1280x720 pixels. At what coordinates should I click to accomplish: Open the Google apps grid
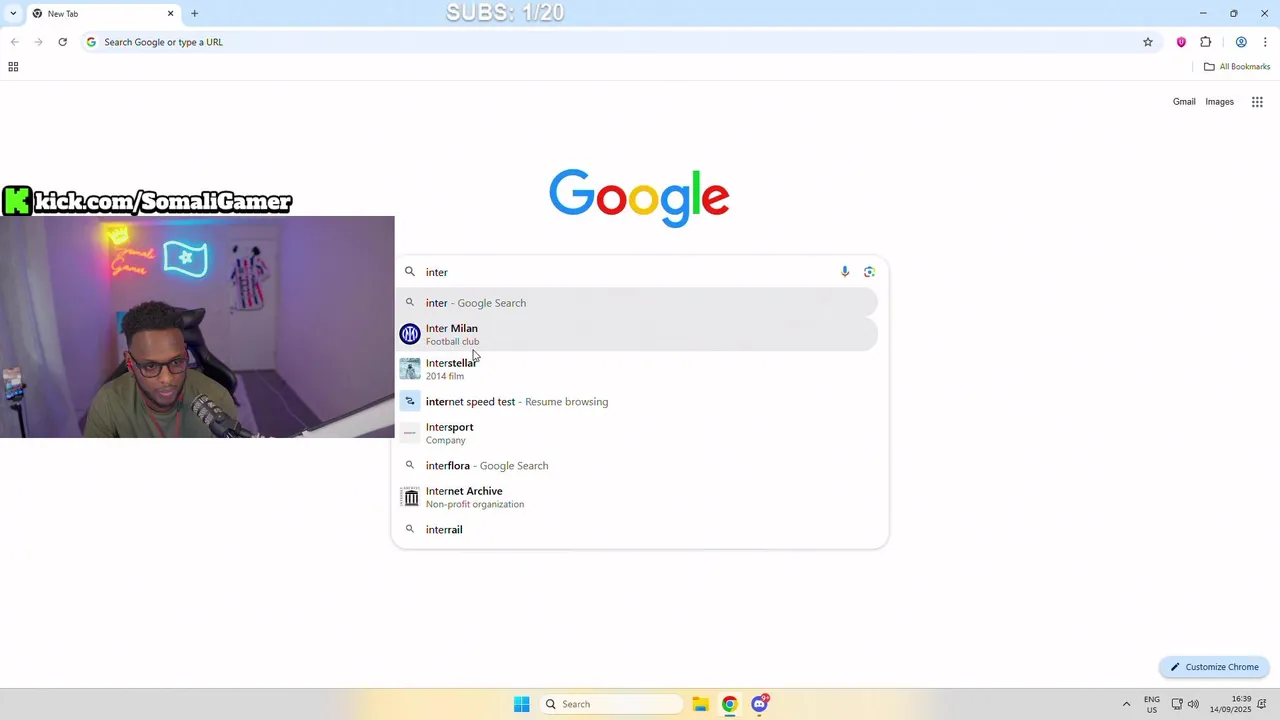[x=1257, y=102]
